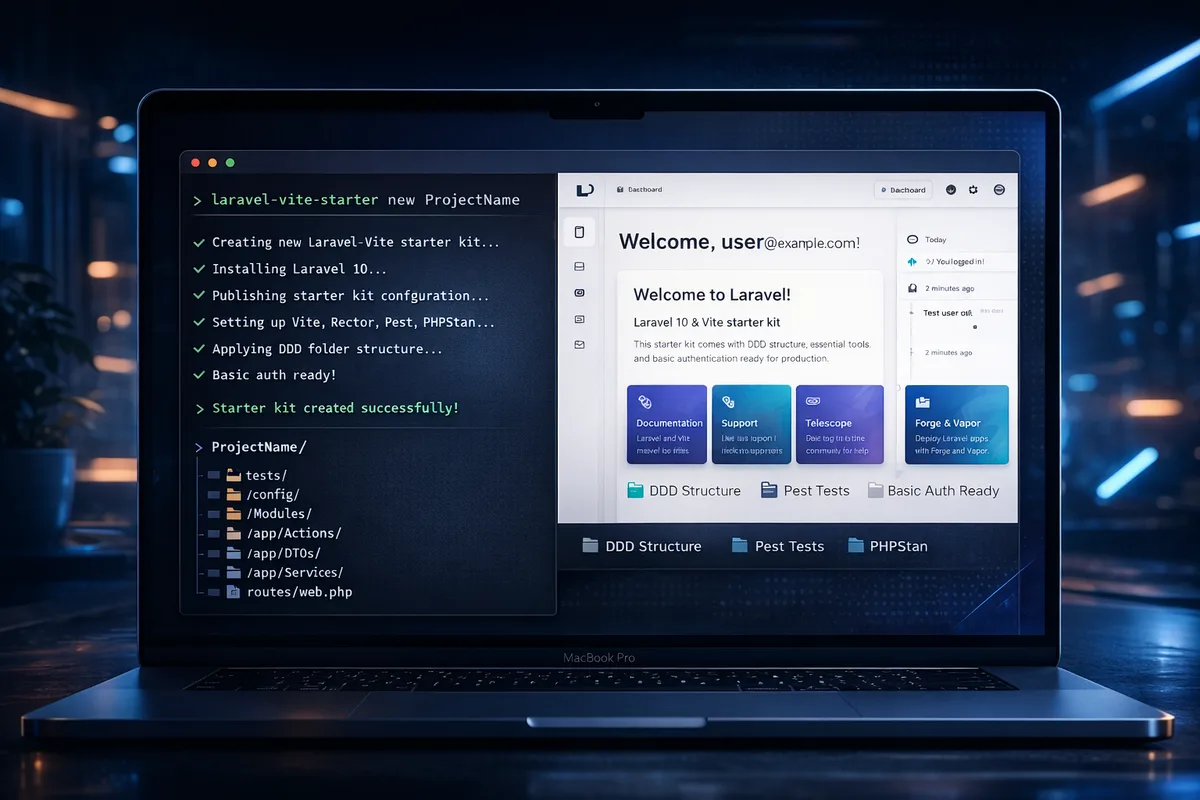The image size is (1200, 800).
Task: Click the folder icon on Forge & Vapor card
Action: coord(923,401)
